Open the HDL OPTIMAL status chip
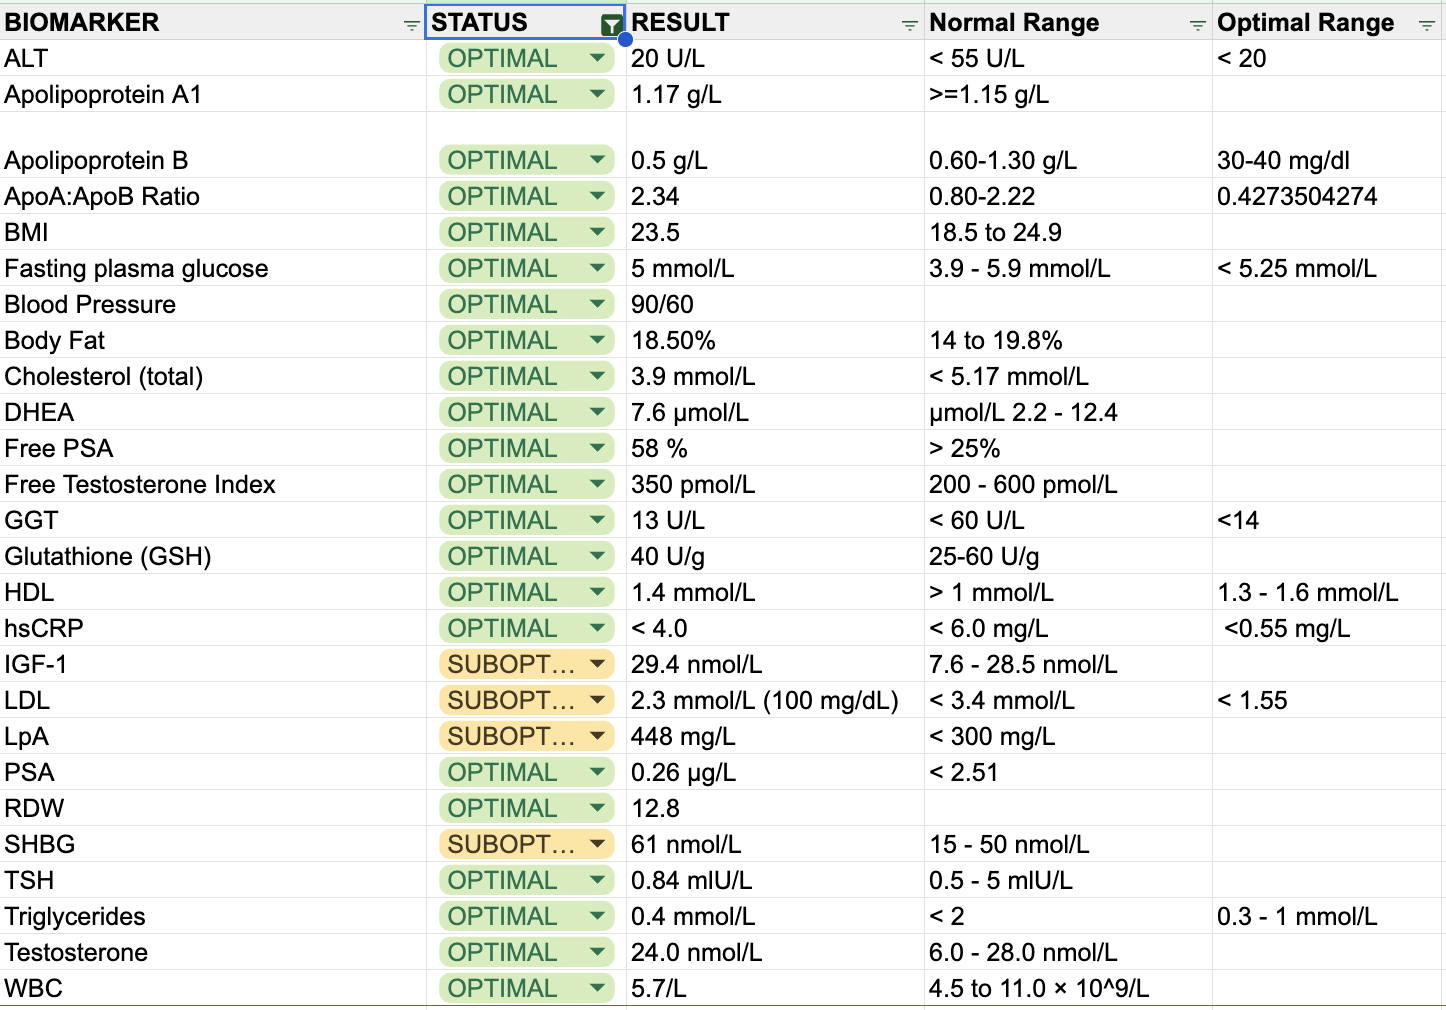 (x=526, y=592)
